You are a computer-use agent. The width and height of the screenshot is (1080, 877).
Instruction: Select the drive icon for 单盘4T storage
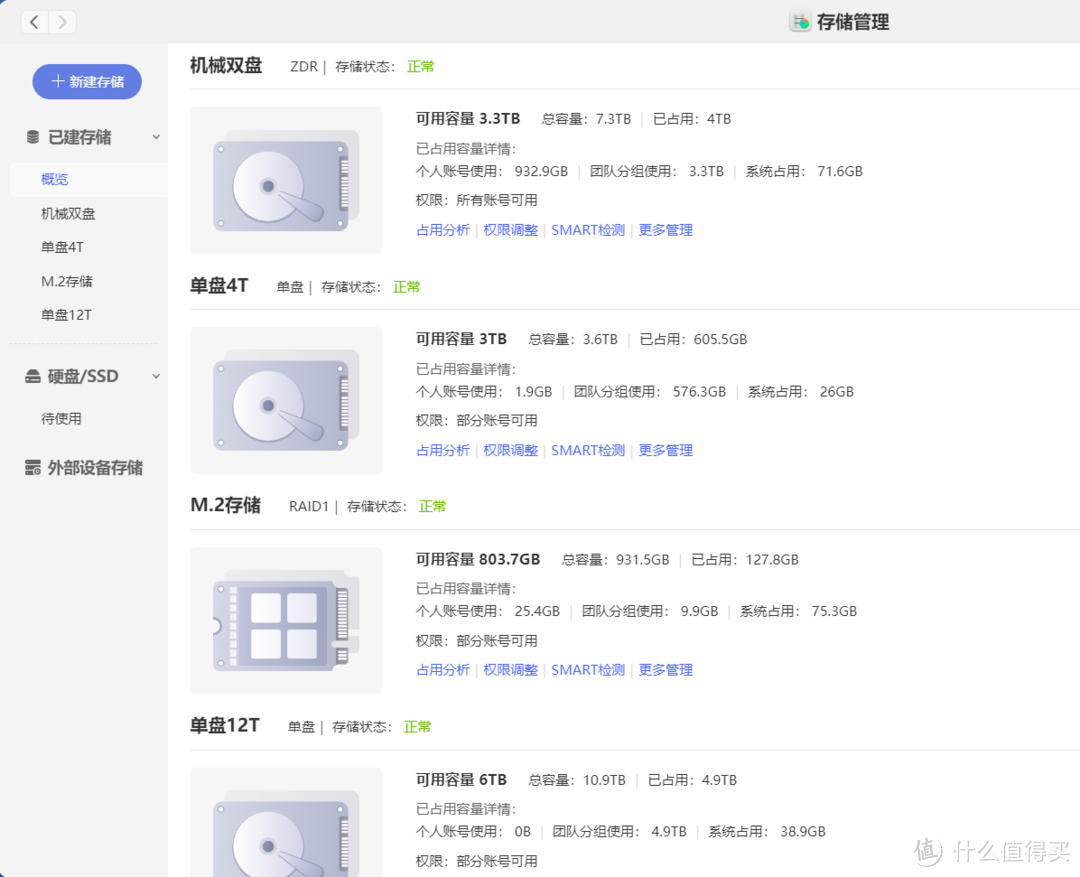(x=285, y=400)
